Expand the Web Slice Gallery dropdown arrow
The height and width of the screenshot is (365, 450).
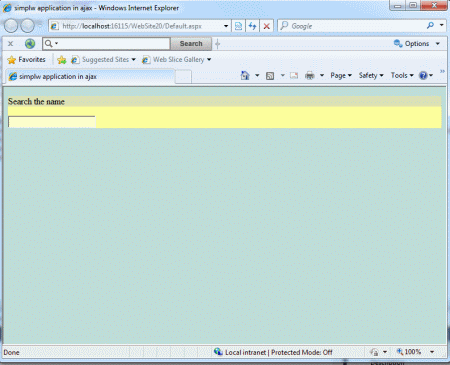[209, 60]
